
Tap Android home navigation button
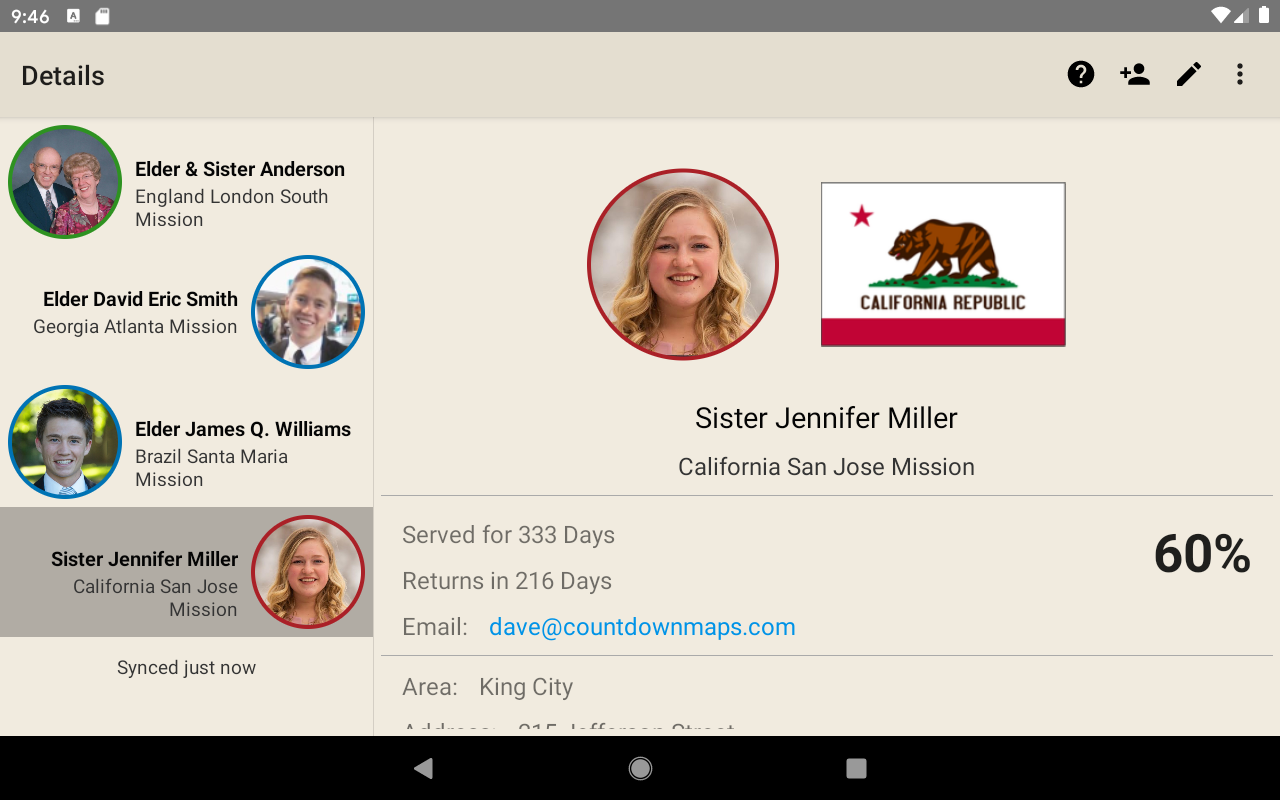coord(640,768)
